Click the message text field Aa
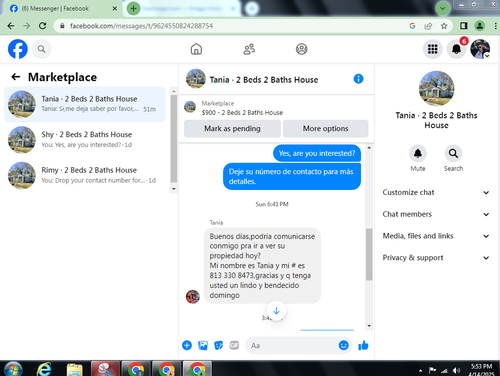Viewport: 500px width, 376px height. 293,345
